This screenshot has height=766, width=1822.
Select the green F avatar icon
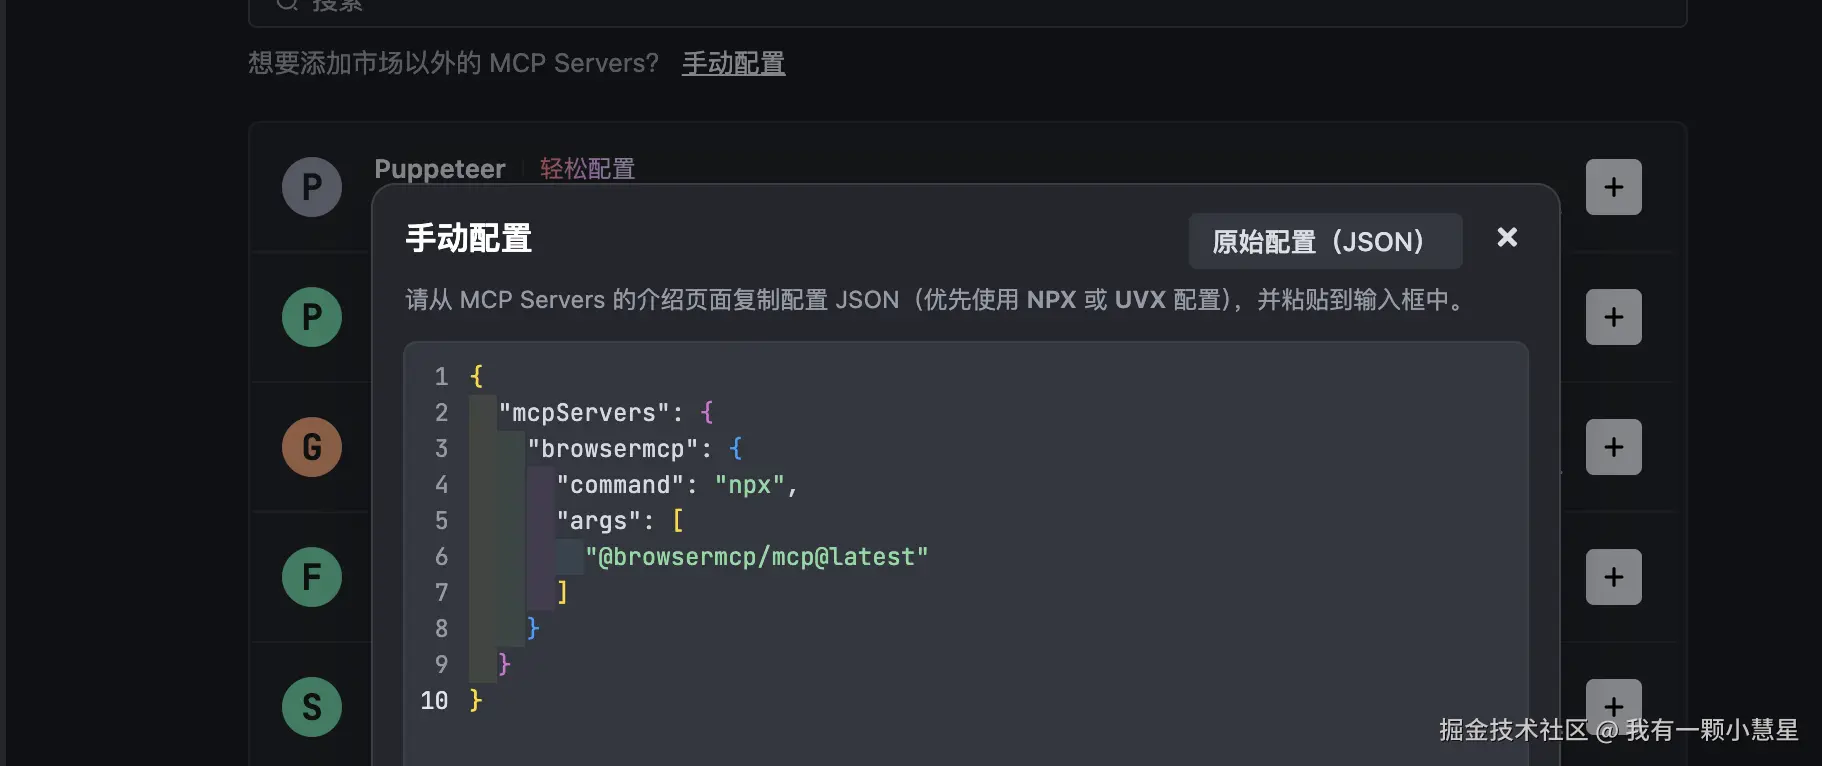(x=312, y=577)
